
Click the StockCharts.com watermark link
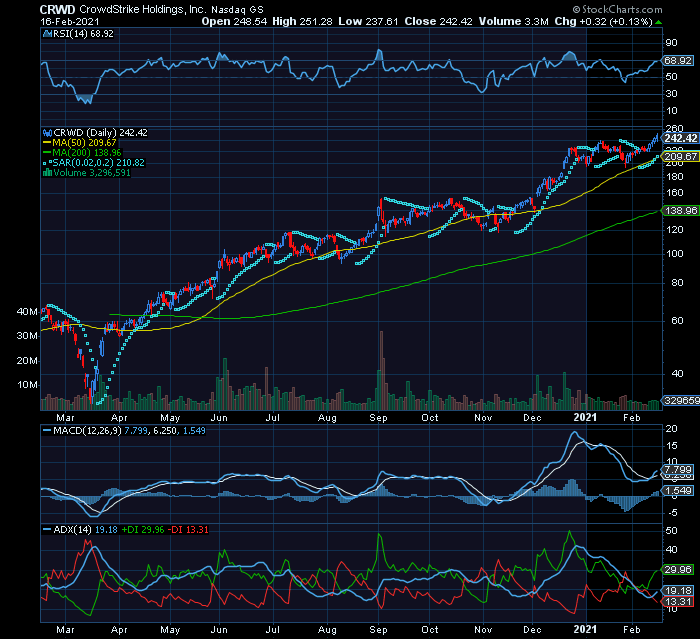[x=618, y=9]
